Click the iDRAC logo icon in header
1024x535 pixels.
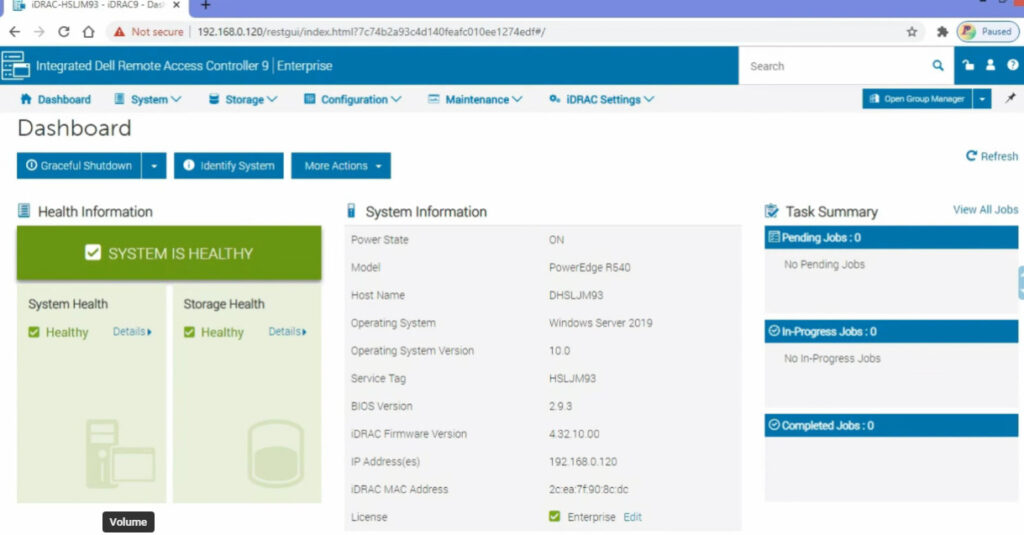point(16,65)
